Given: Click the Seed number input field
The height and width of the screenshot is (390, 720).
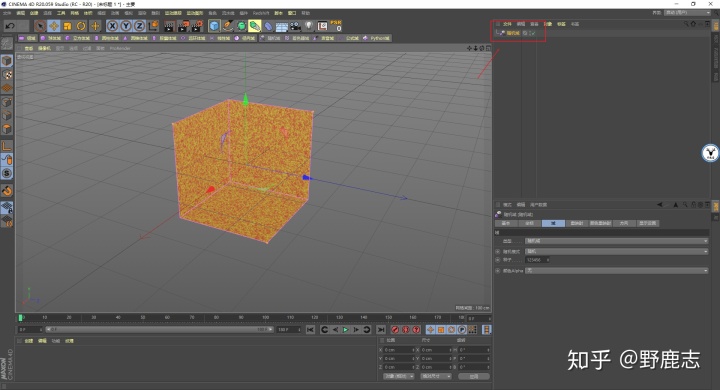Looking at the screenshot, I should click(x=537, y=260).
